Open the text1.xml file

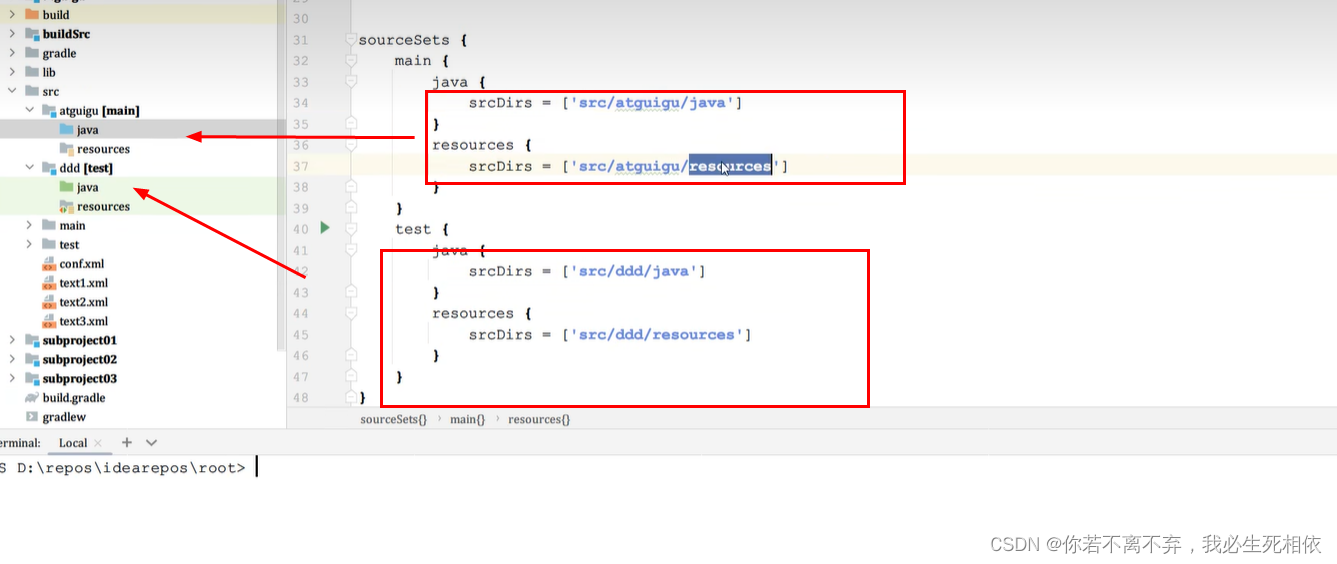coord(84,283)
